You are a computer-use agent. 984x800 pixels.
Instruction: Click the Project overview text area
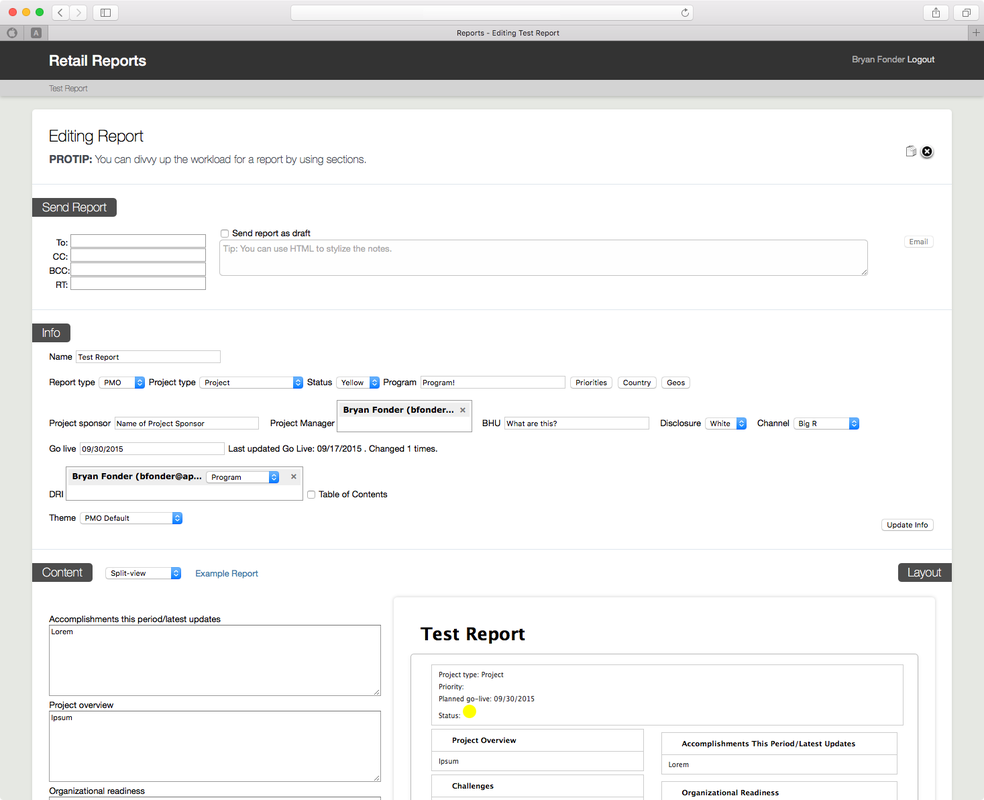click(215, 746)
